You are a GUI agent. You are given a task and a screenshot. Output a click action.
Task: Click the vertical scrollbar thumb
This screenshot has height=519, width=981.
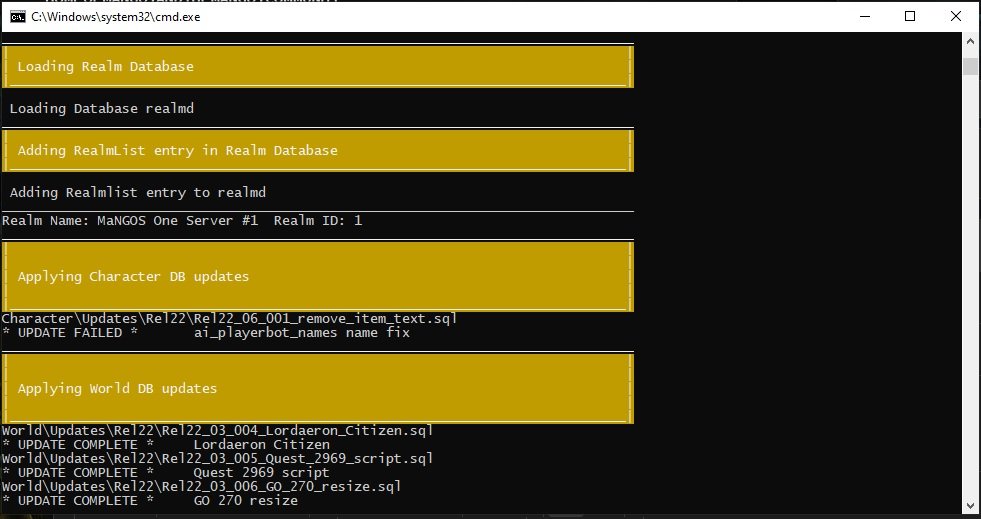tap(970, 66)
